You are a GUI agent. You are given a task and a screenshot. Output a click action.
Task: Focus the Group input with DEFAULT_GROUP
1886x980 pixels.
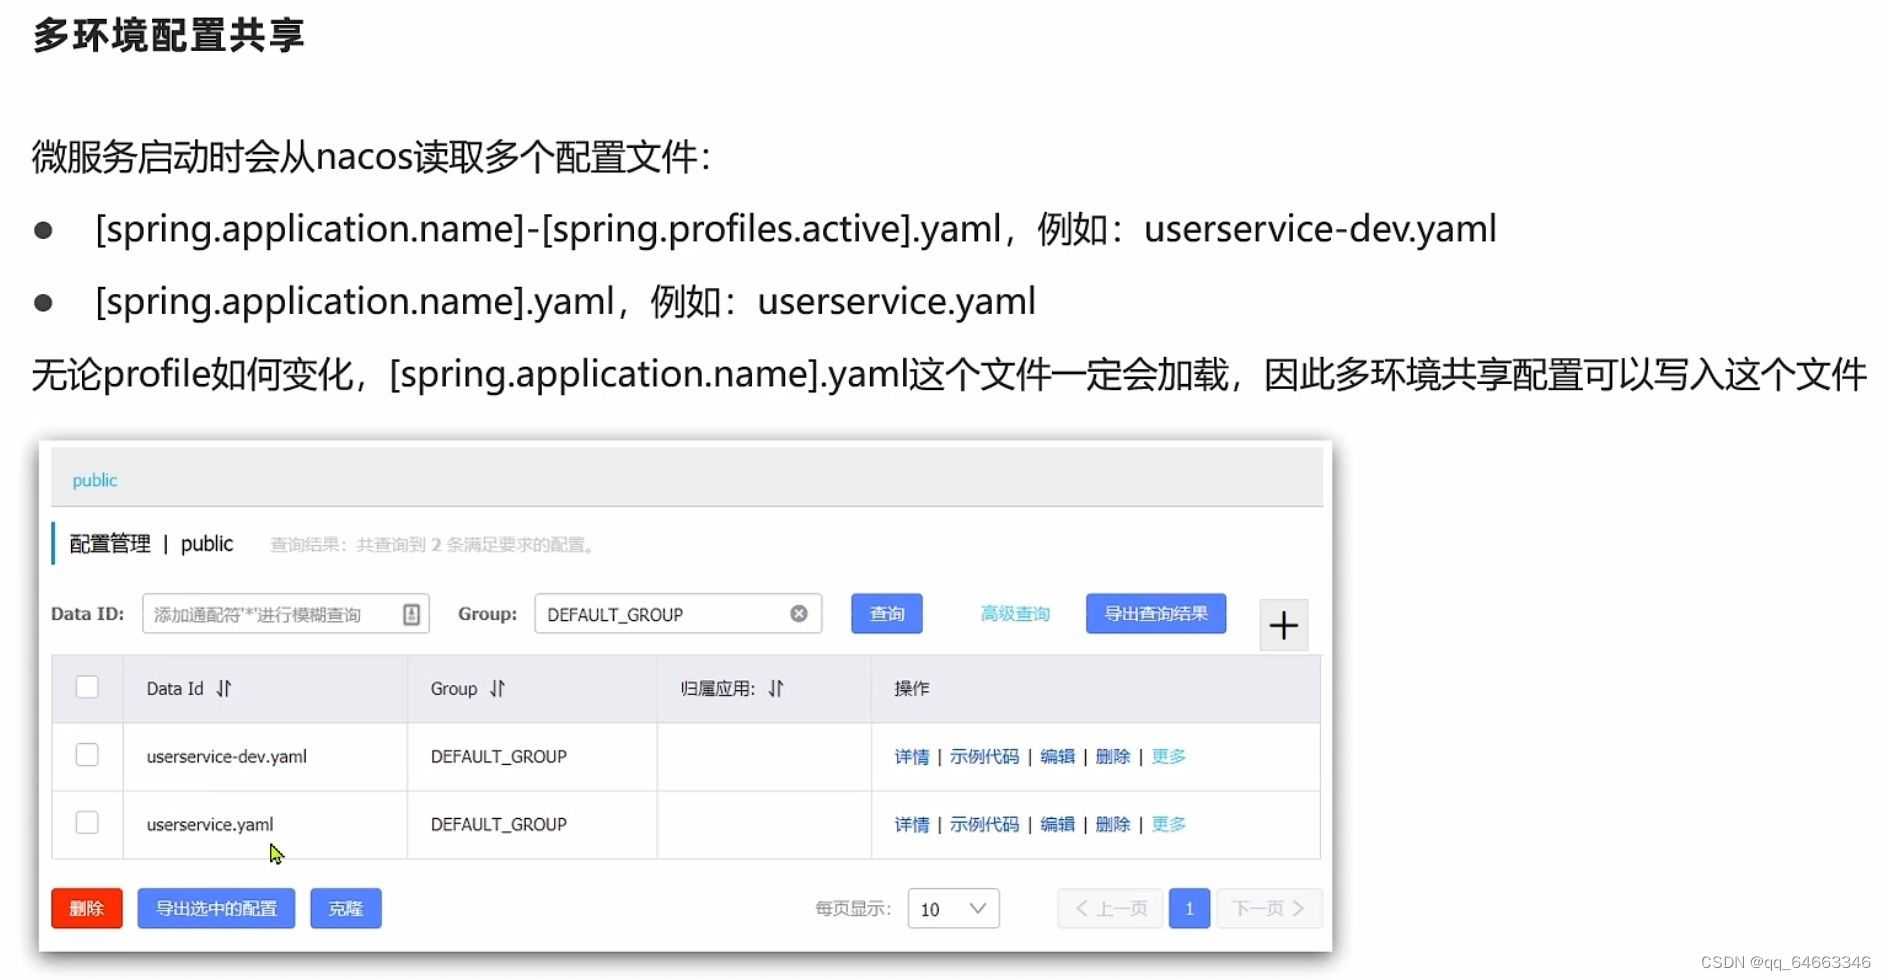click(678, 614)
